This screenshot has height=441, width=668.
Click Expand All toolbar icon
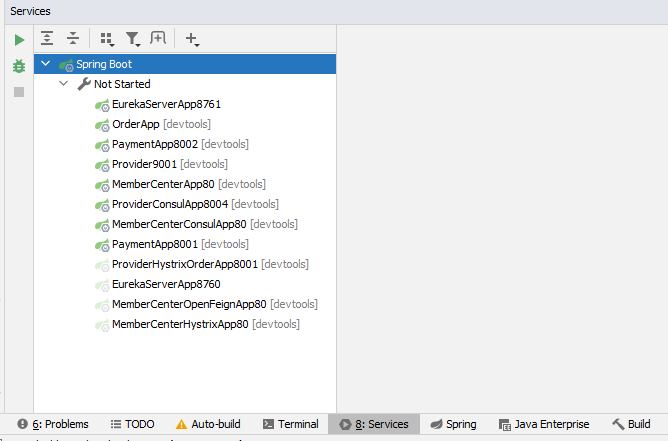click(x=47, y=38)
